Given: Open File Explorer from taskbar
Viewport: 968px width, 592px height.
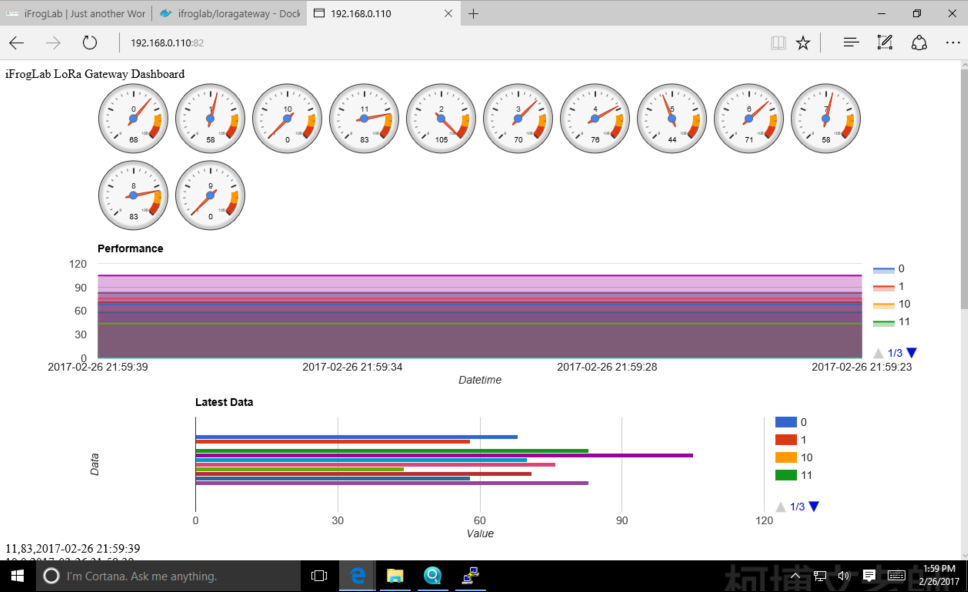Looking at the screenshot, I should click(x=395, y=576).
